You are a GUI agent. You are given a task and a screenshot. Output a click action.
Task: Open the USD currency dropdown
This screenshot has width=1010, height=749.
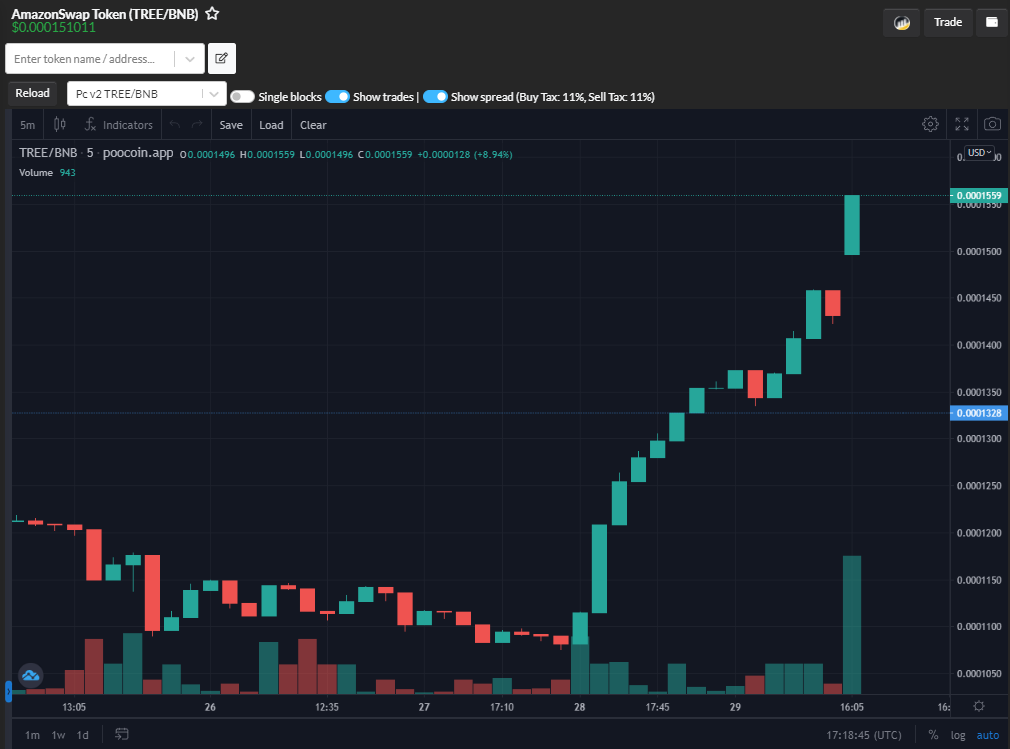pyautogui.click(x=979, y=153)
